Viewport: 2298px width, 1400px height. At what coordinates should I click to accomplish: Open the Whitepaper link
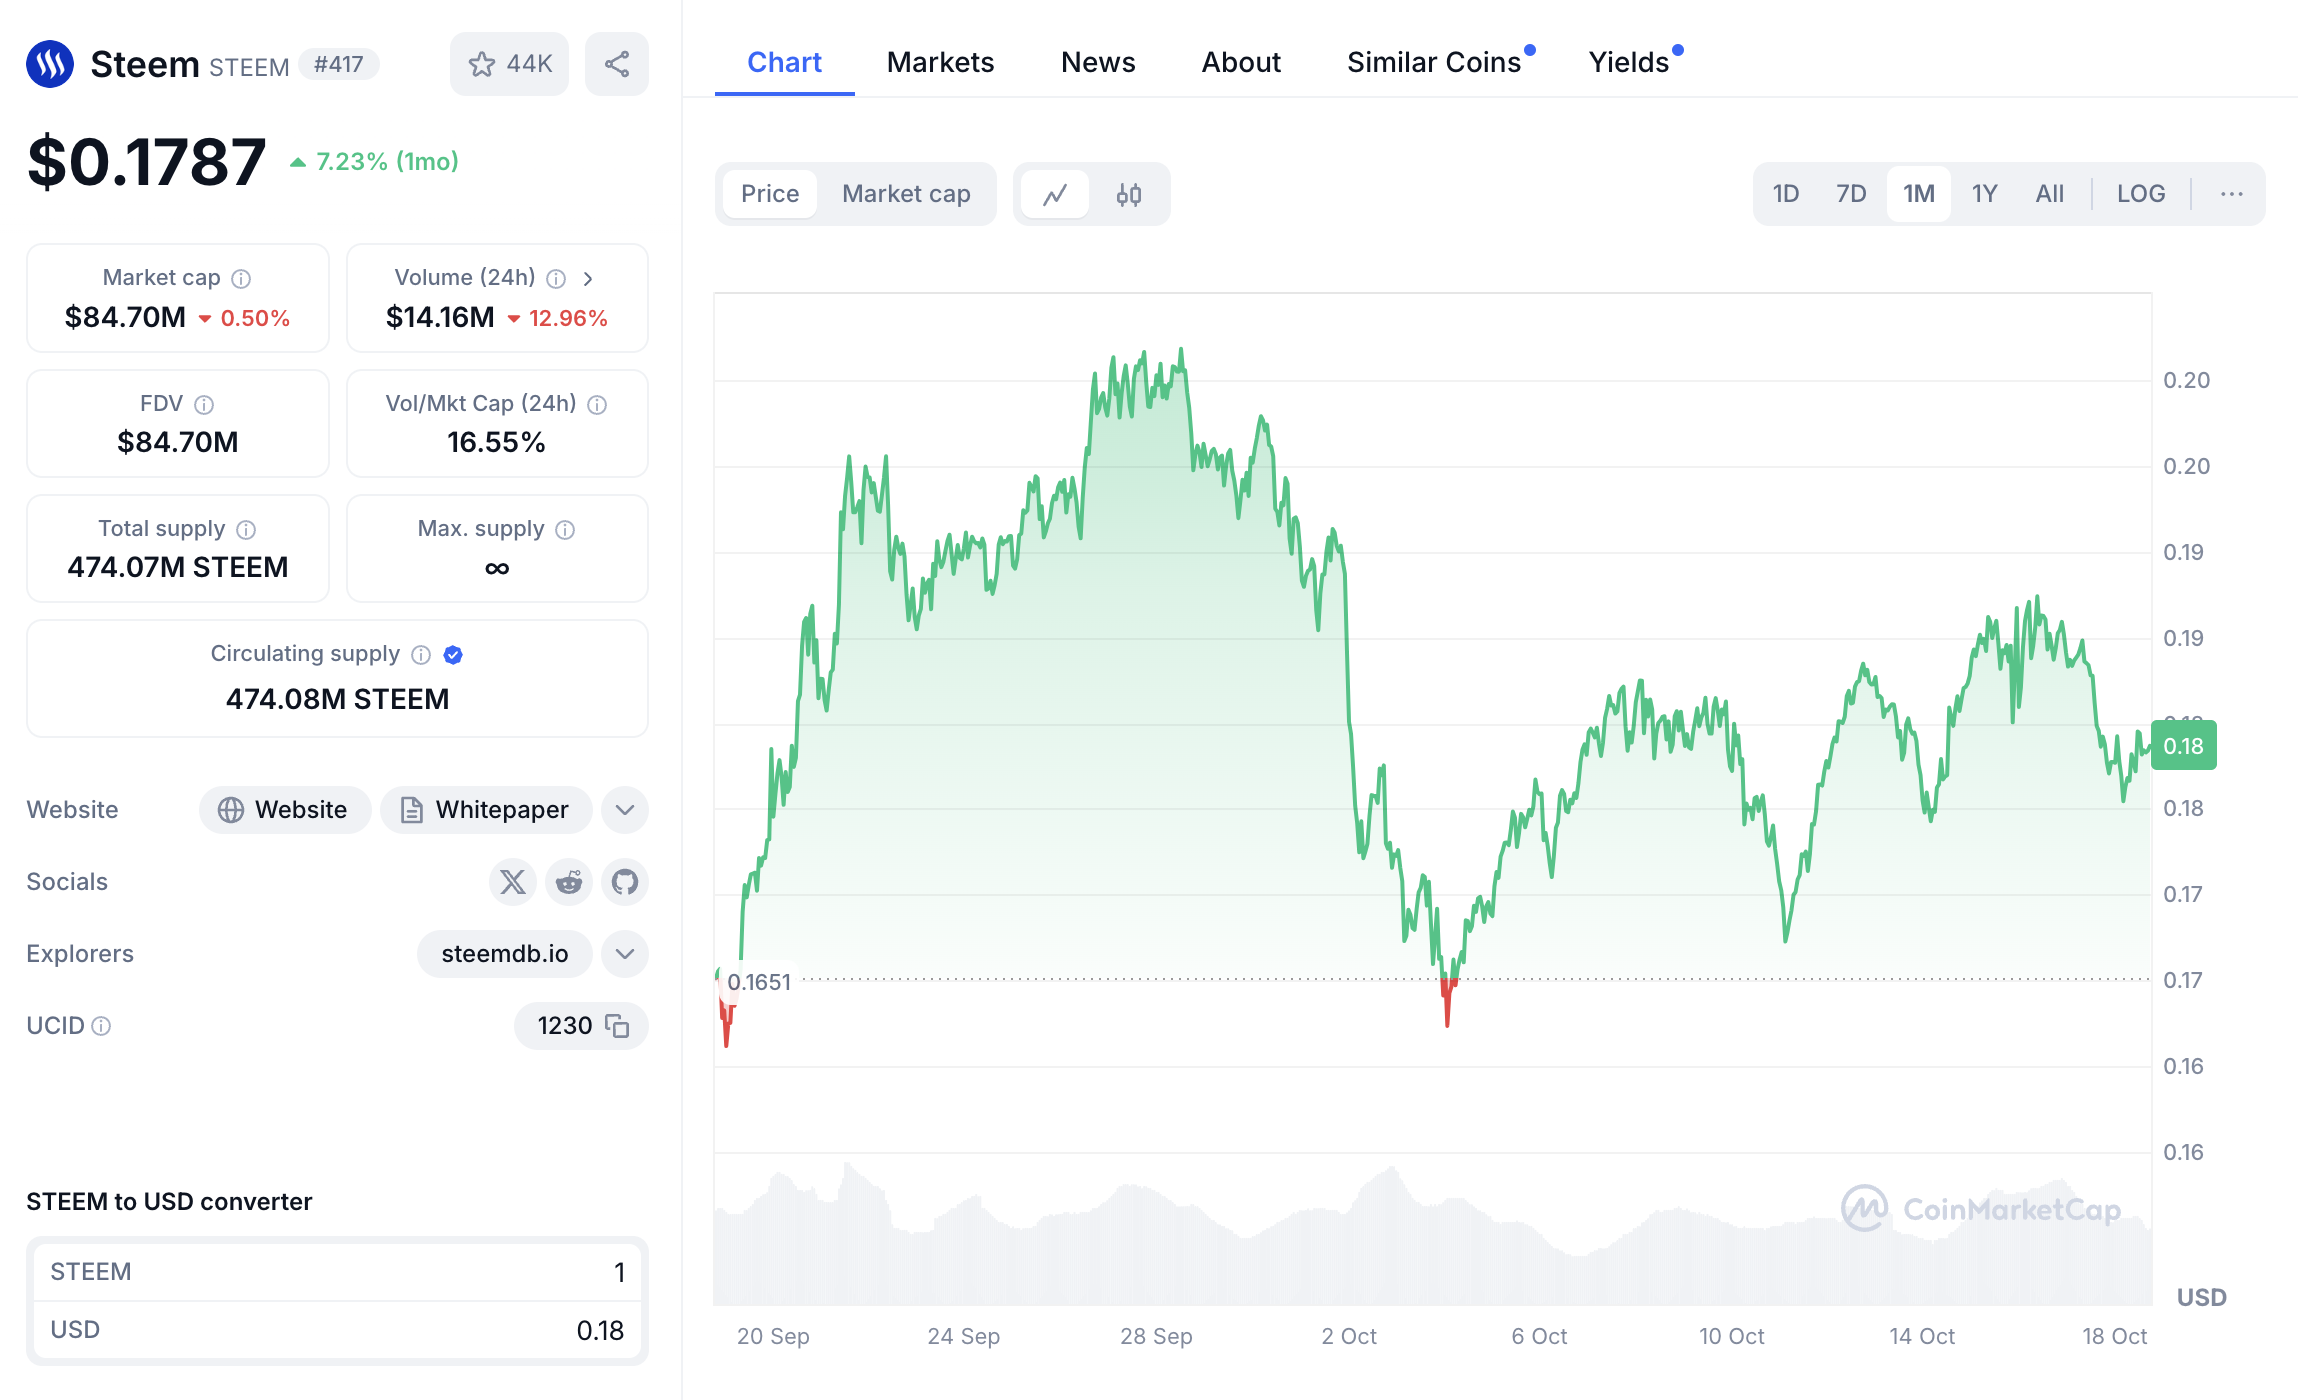[486, 810]
